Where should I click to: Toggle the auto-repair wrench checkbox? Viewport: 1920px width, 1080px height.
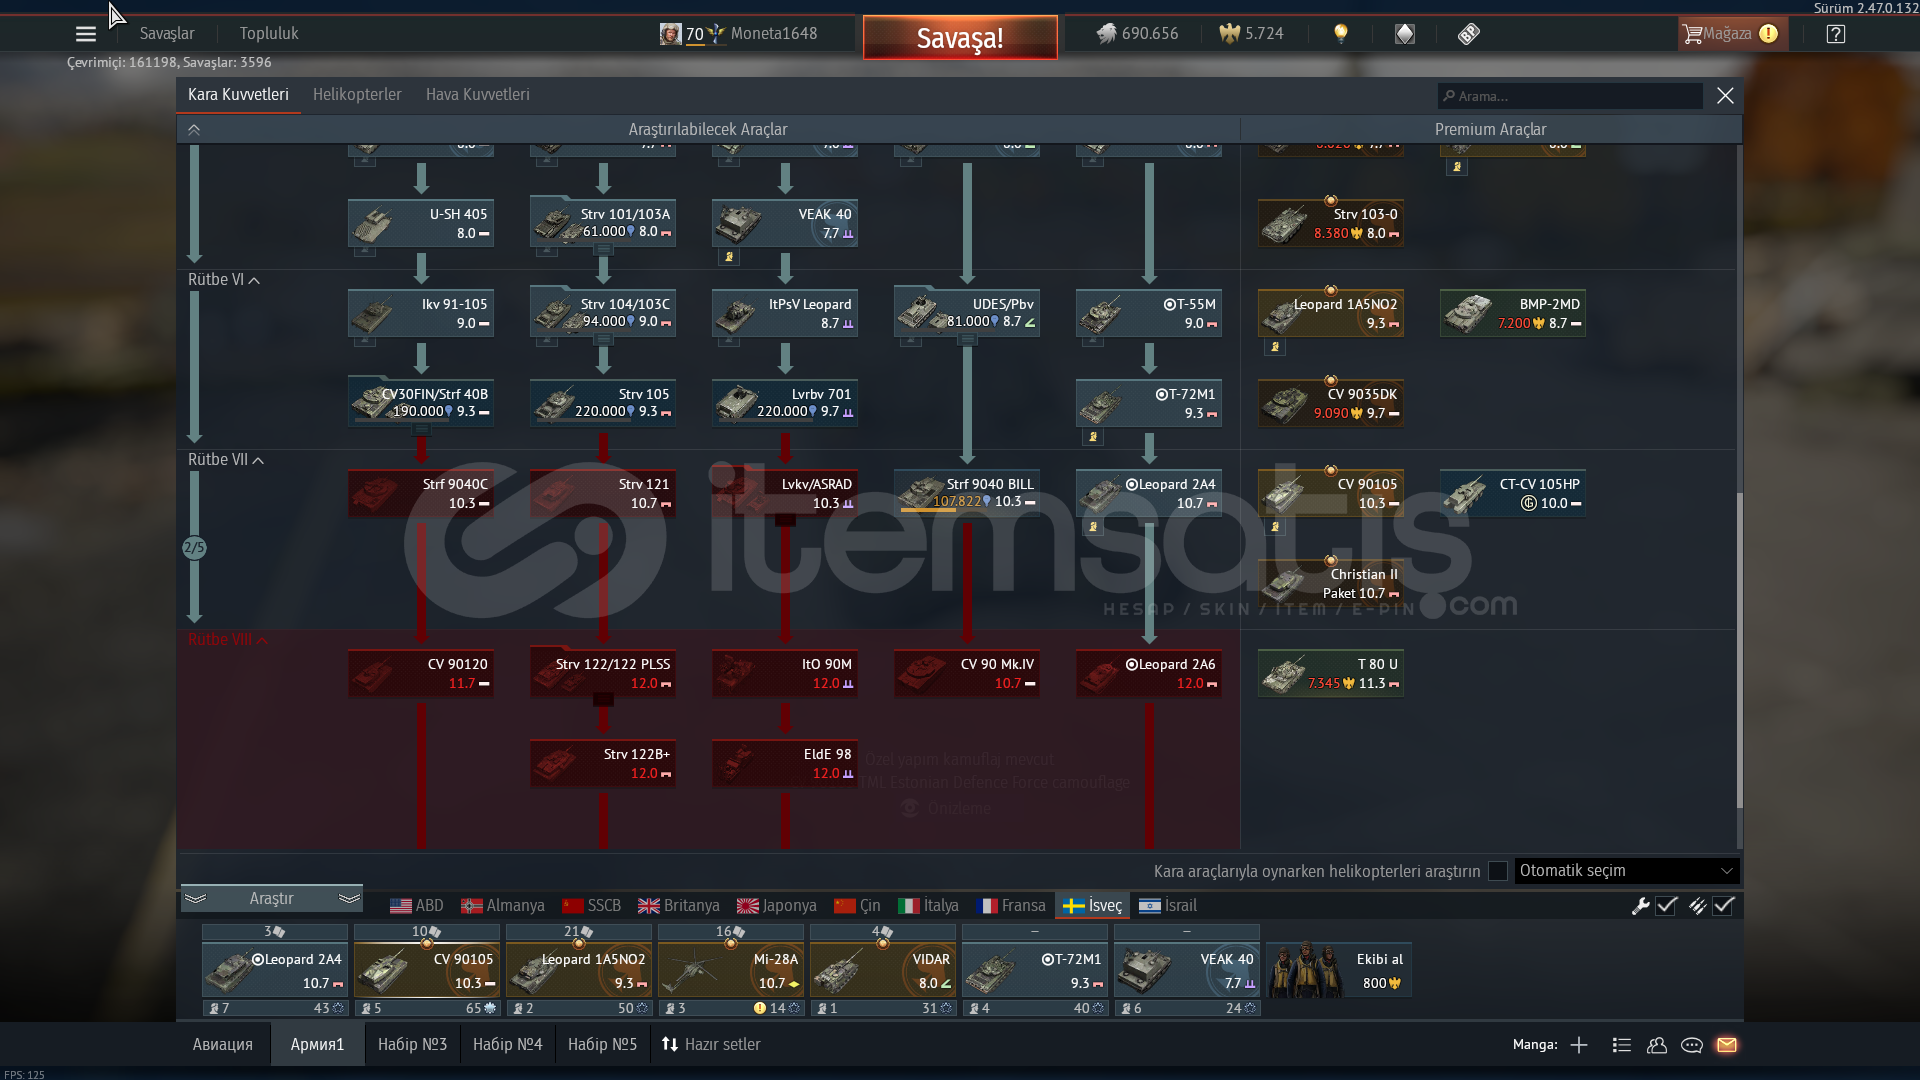point(1666,906)
